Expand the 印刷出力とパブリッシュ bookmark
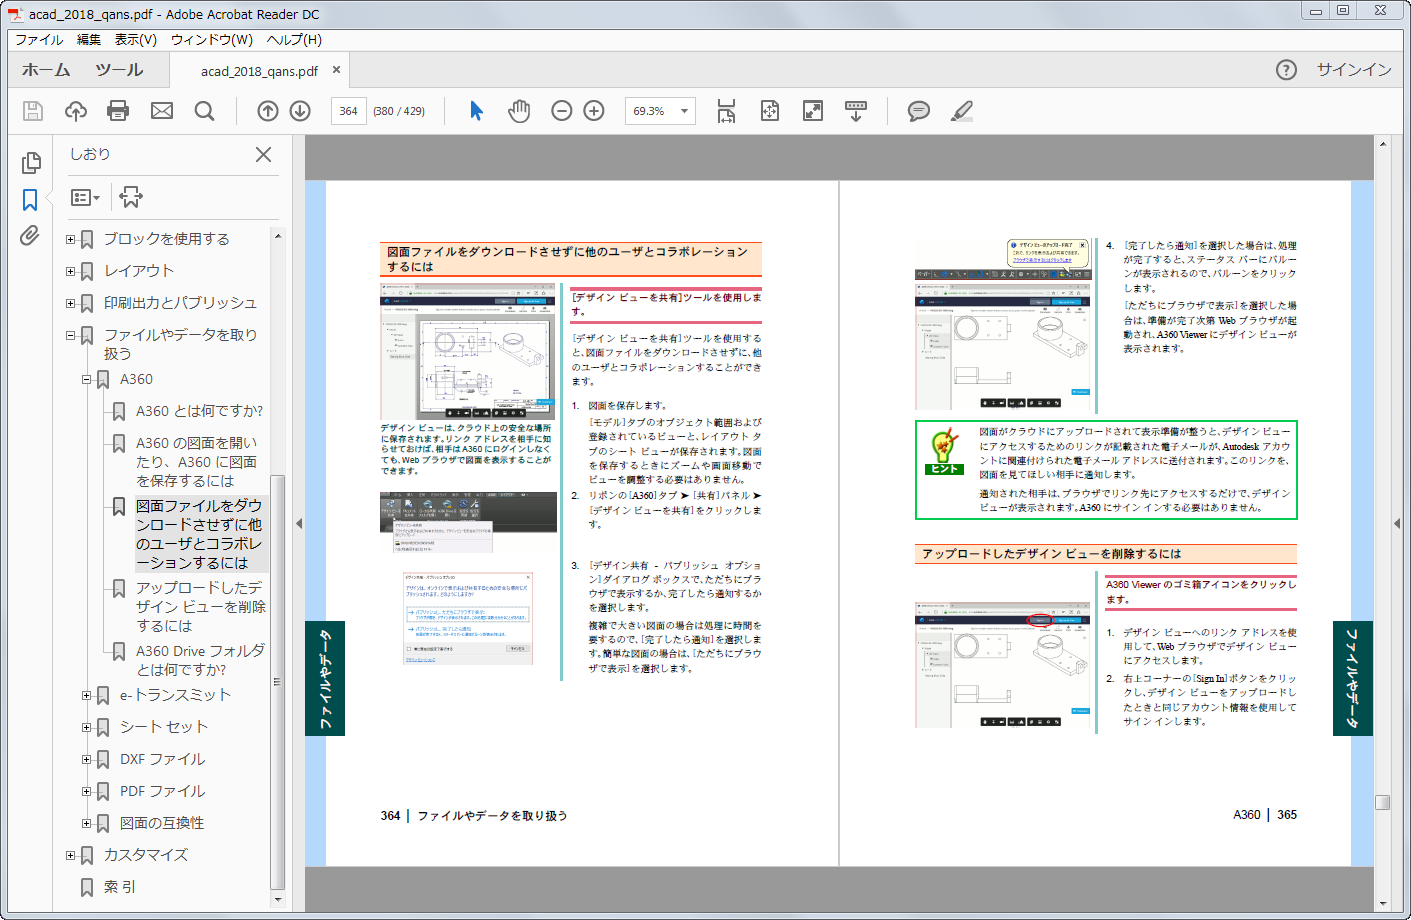This screenshot has width=1411, height=920. click(71, 303)
